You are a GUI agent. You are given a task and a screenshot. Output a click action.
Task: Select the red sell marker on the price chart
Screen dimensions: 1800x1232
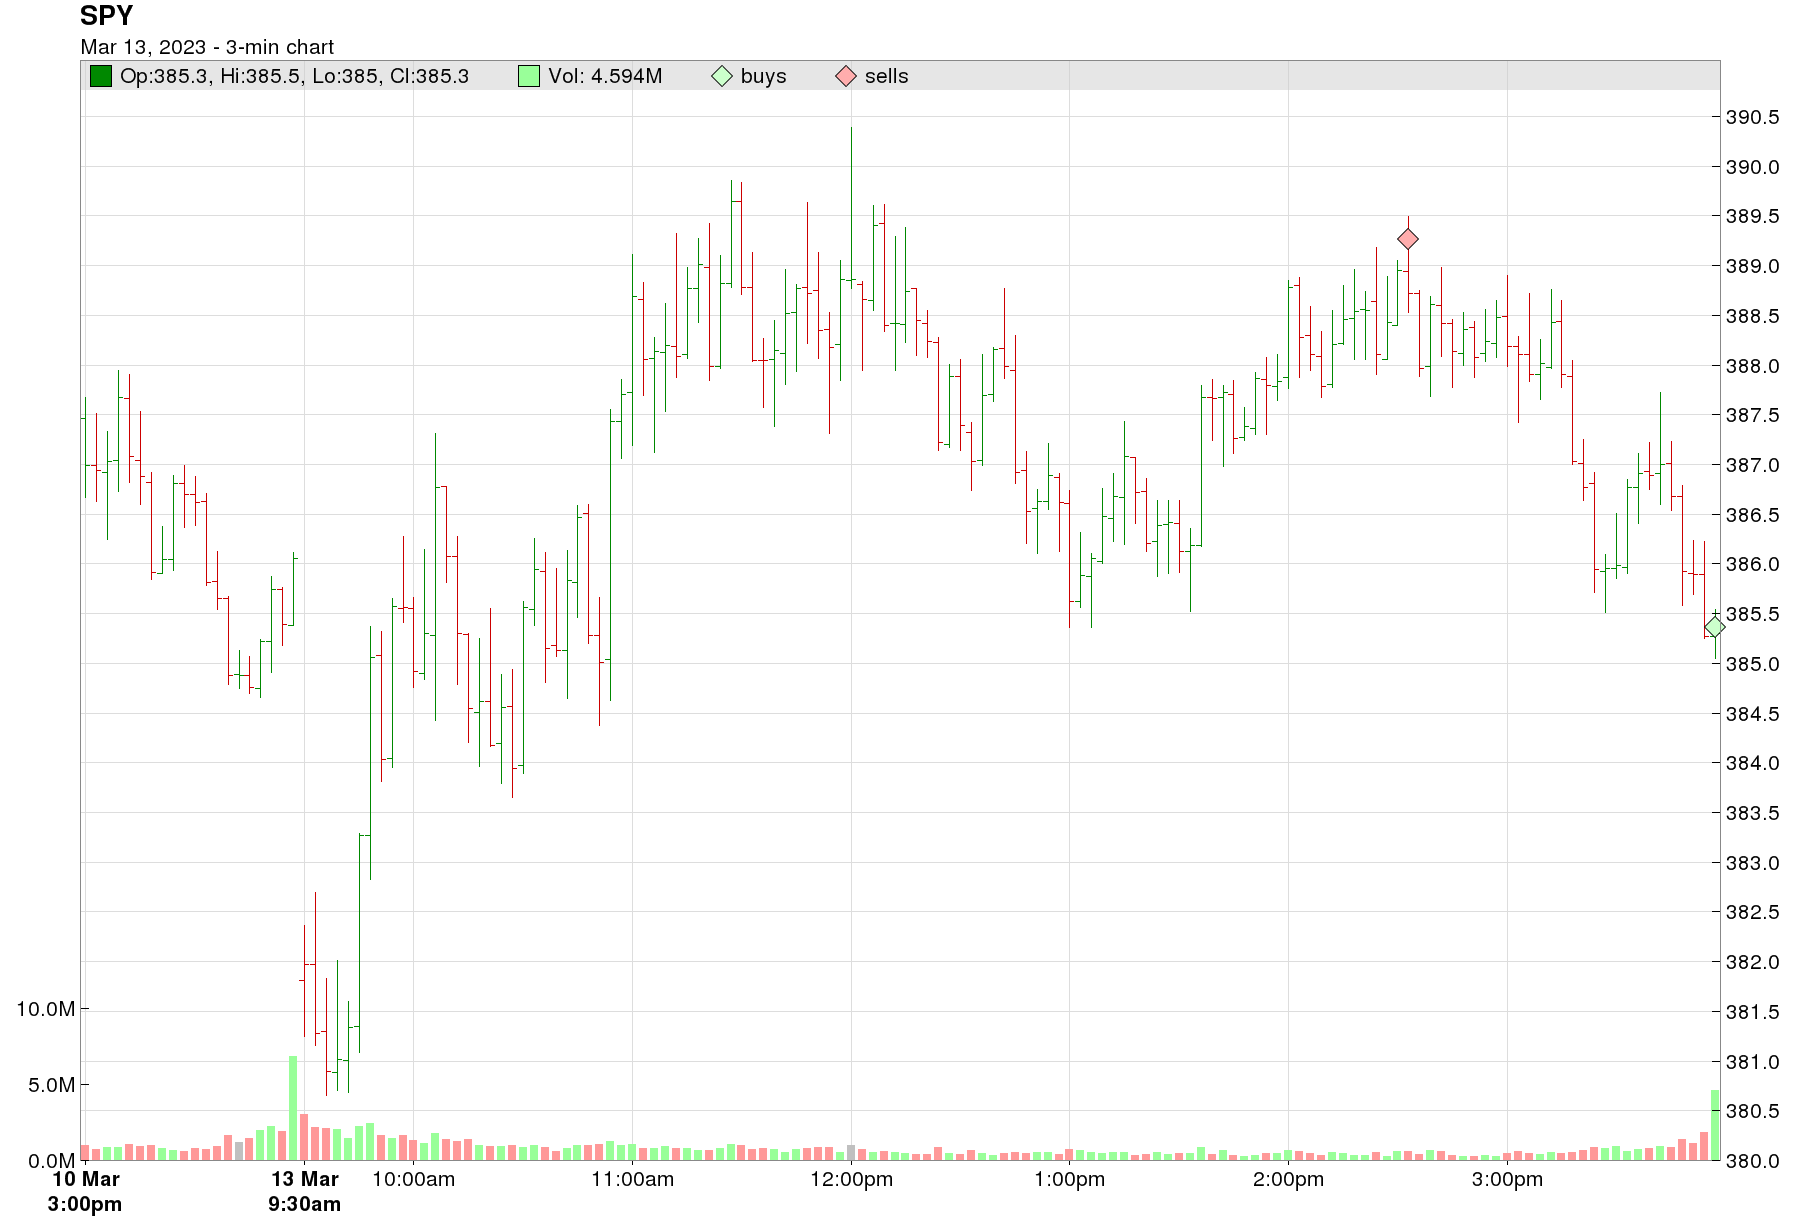tap(1408, 239)
